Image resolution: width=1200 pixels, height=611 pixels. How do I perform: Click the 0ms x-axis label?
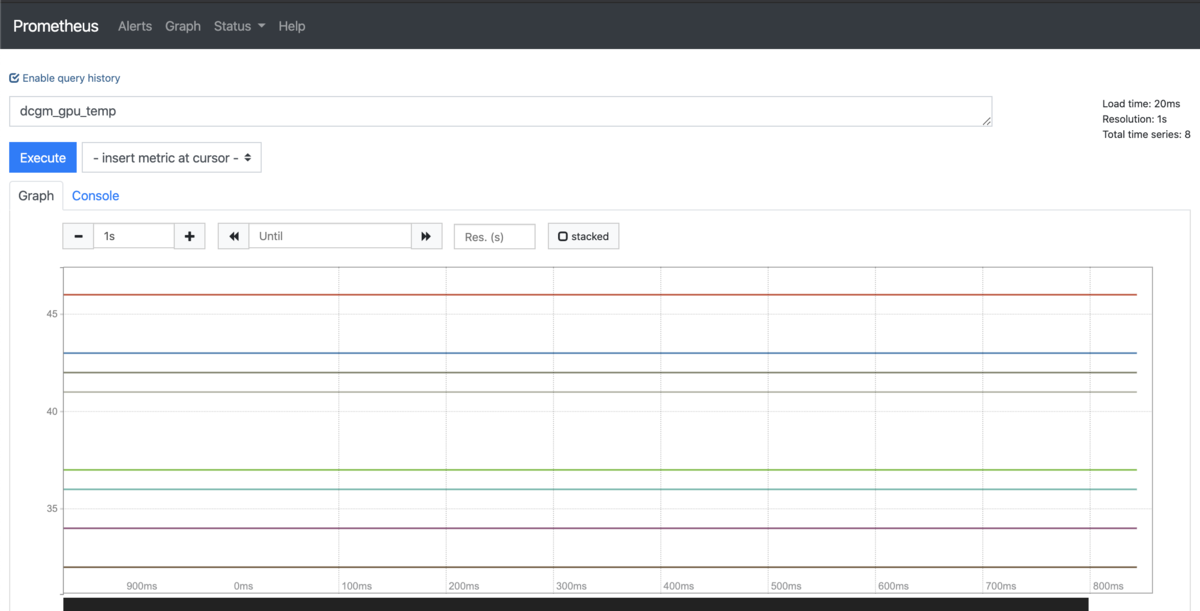243,586
